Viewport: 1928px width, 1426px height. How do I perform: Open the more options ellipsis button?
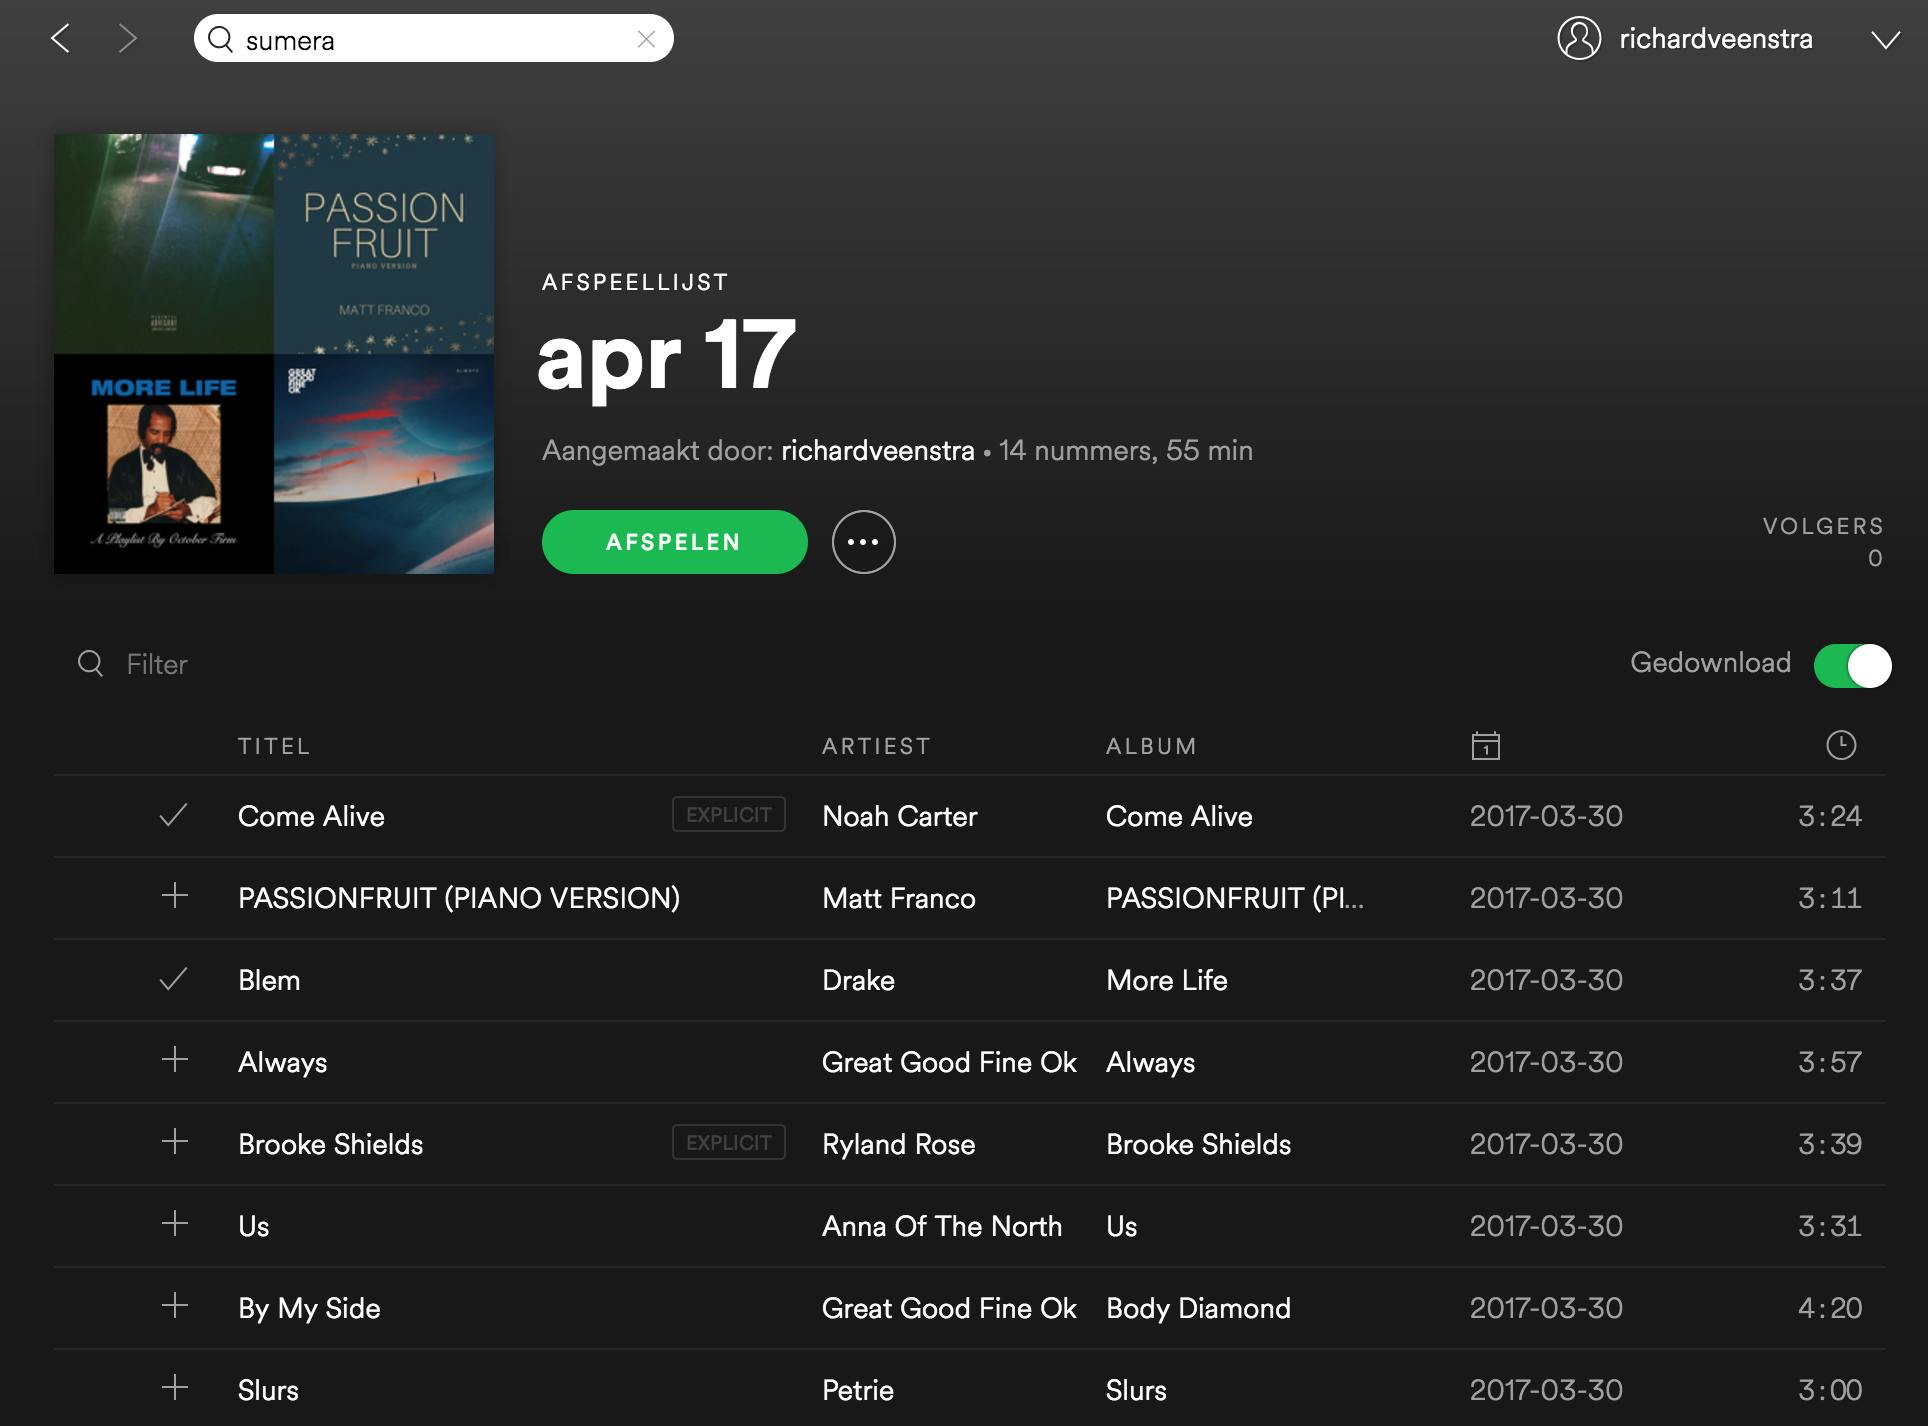(863, 542)
